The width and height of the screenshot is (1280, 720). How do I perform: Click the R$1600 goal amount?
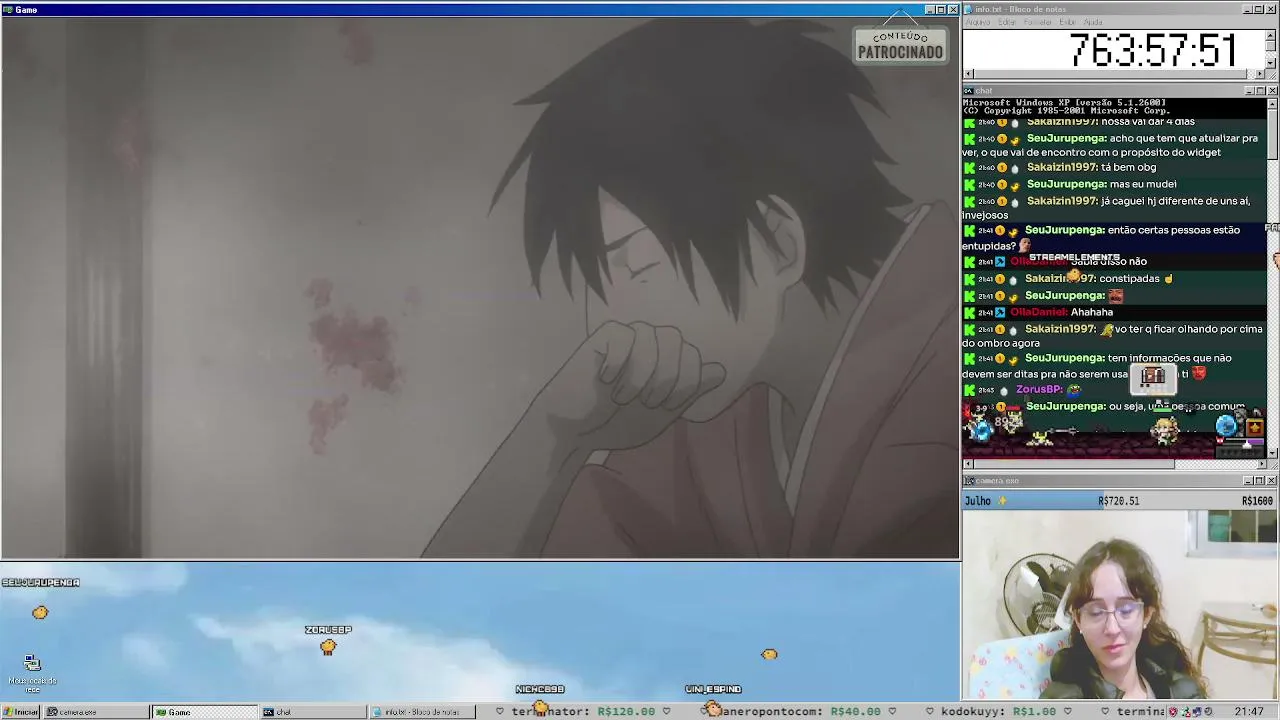(x=1257, y=501)
